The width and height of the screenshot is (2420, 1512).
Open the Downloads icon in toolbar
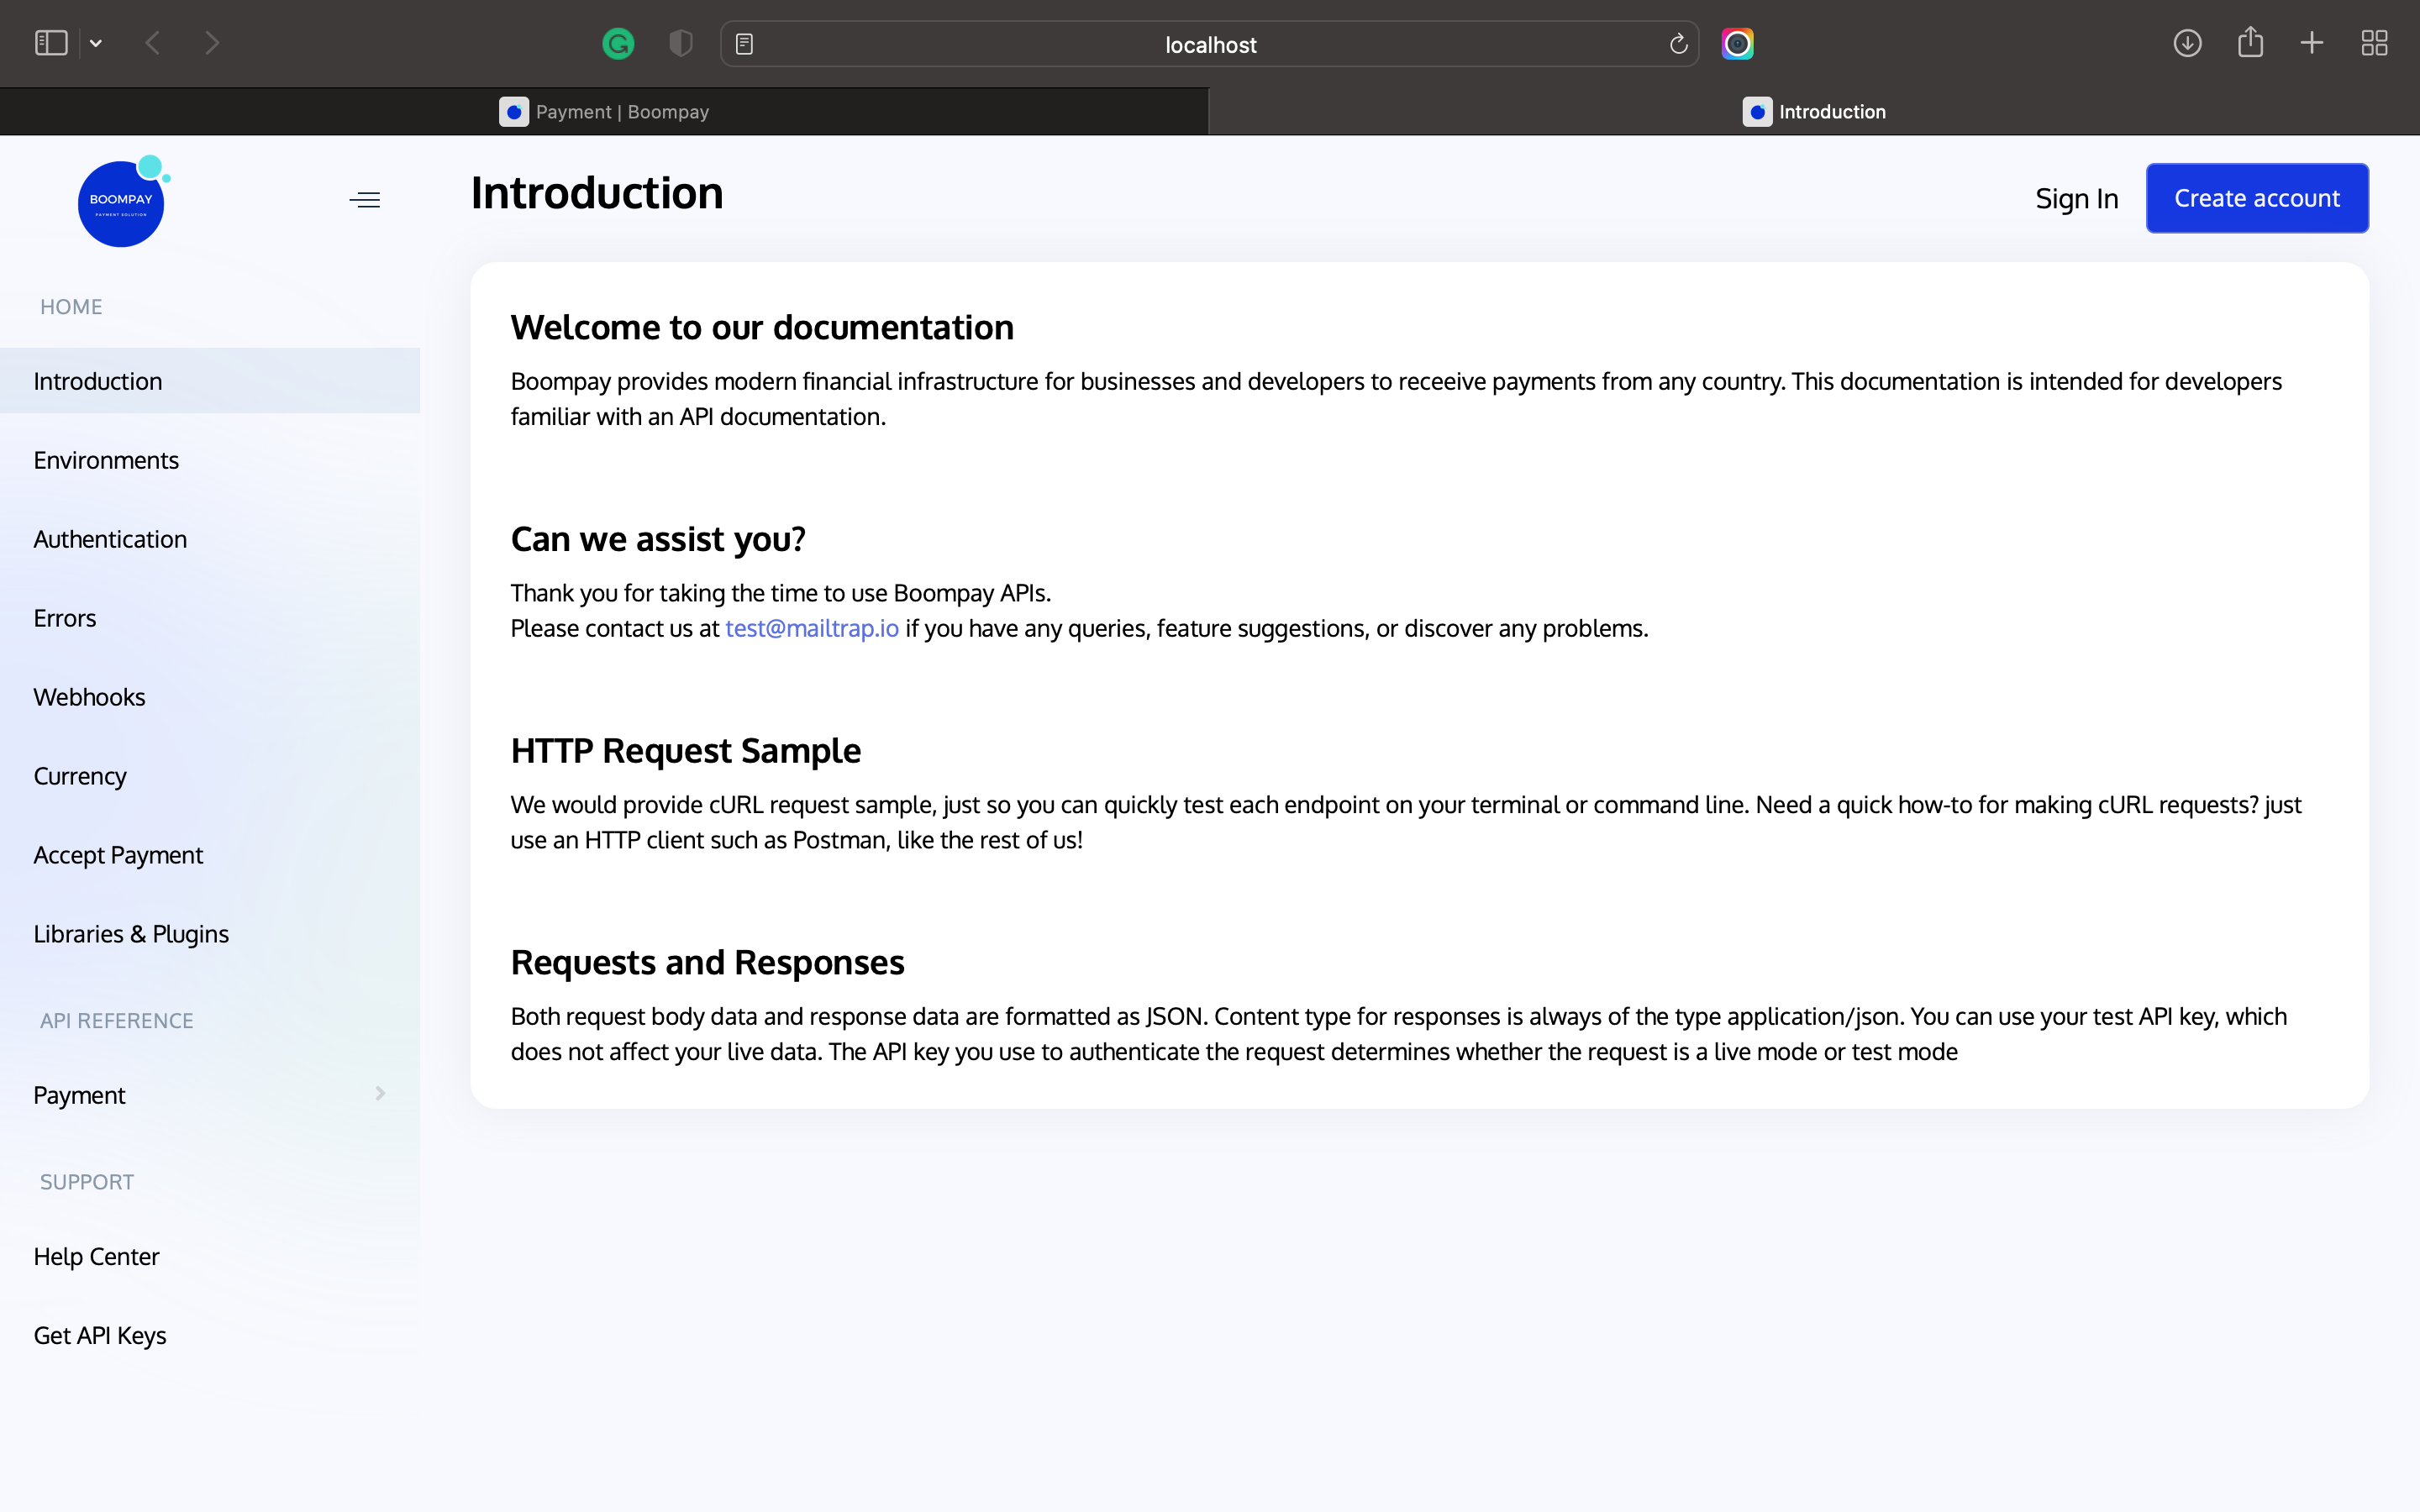pos(2188,43)
